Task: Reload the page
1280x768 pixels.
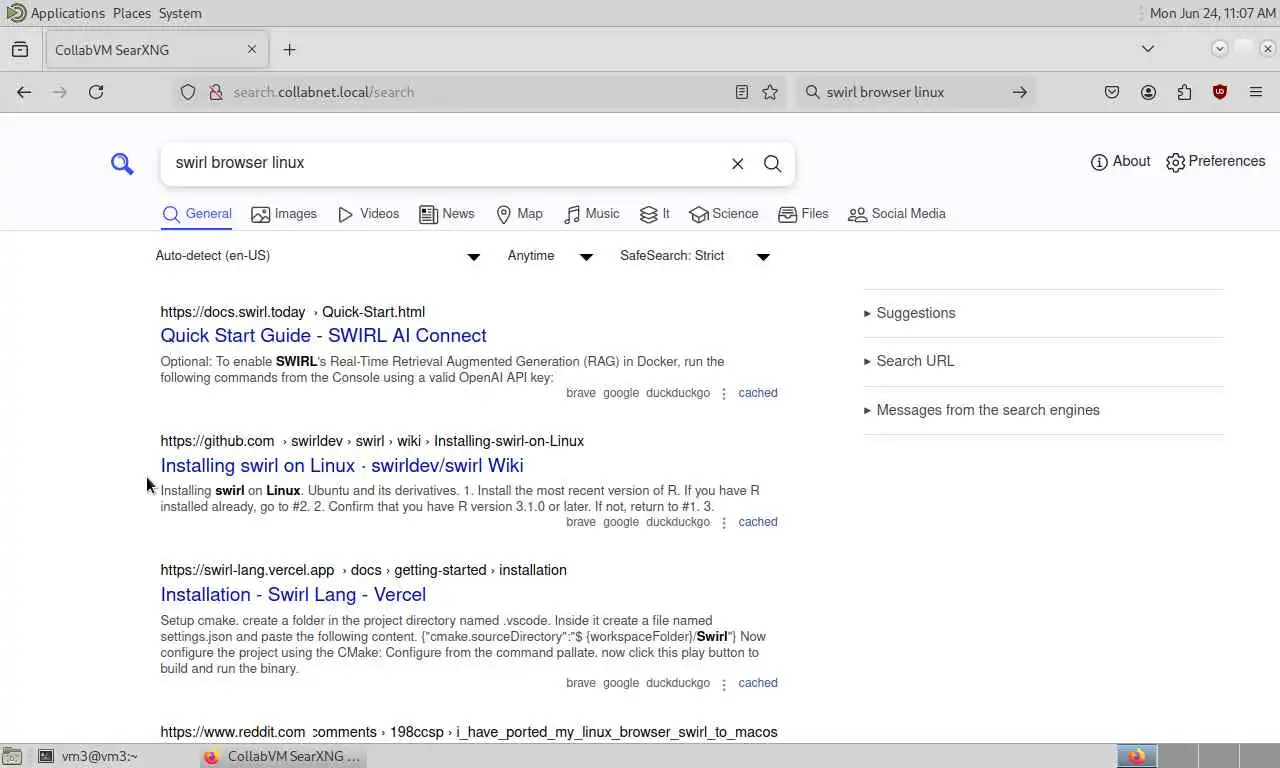Action: point(96,92)
